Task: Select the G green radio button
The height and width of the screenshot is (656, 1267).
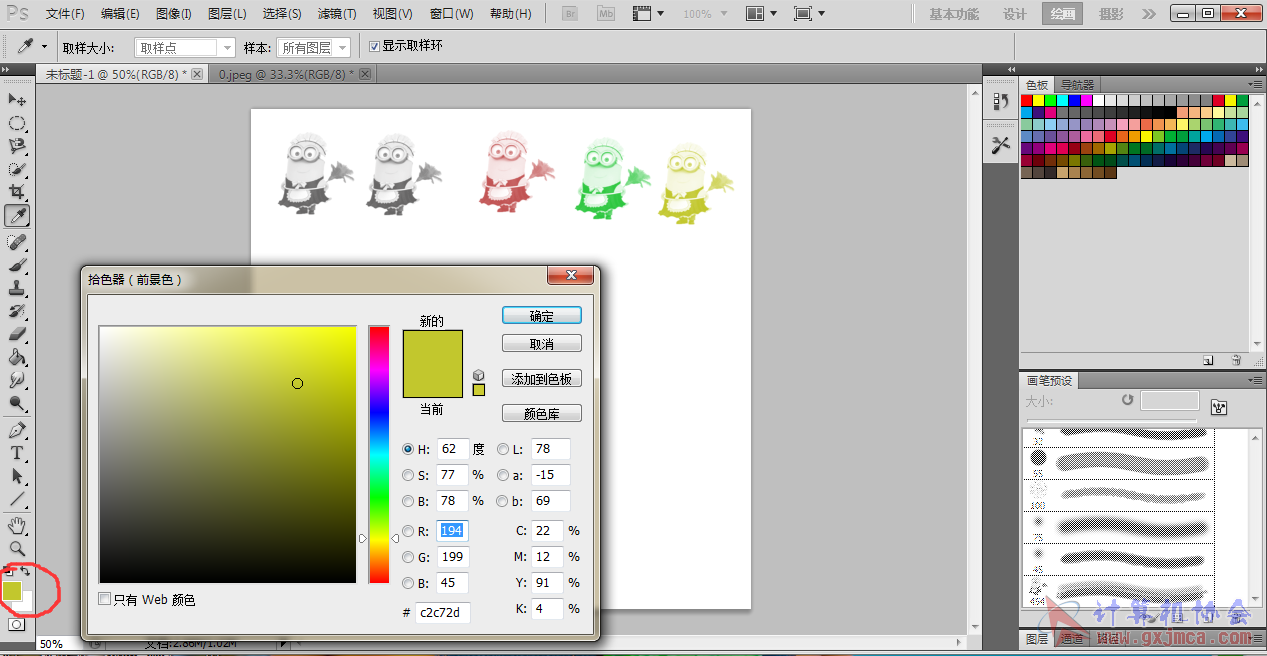Action: click(x=408, y=557)
